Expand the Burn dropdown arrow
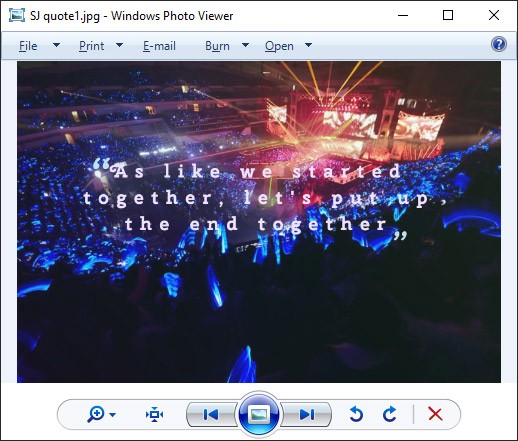The width and height of the screenshot is (518, 441). pos(245,45)
